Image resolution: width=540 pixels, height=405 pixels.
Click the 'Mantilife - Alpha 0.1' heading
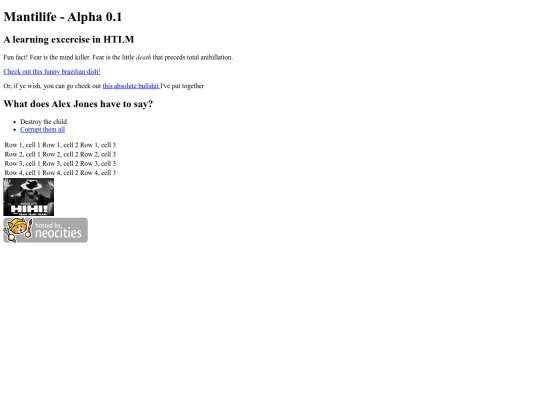click(x=63, y=17)
